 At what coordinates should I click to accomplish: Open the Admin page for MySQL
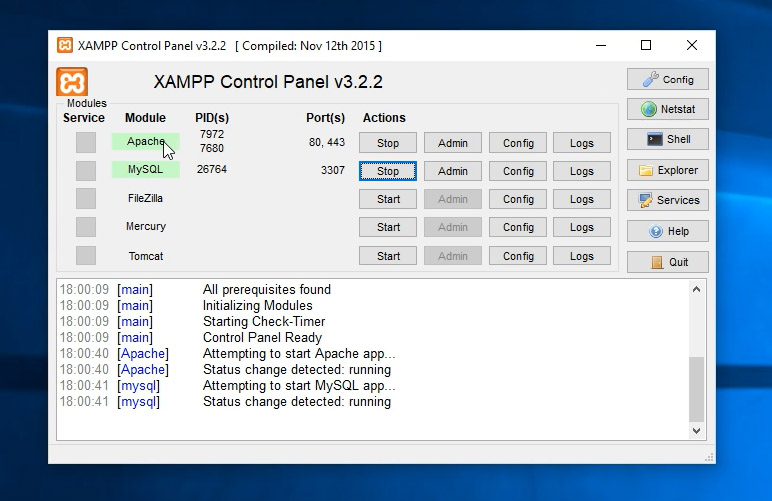(x=452, y=171)
